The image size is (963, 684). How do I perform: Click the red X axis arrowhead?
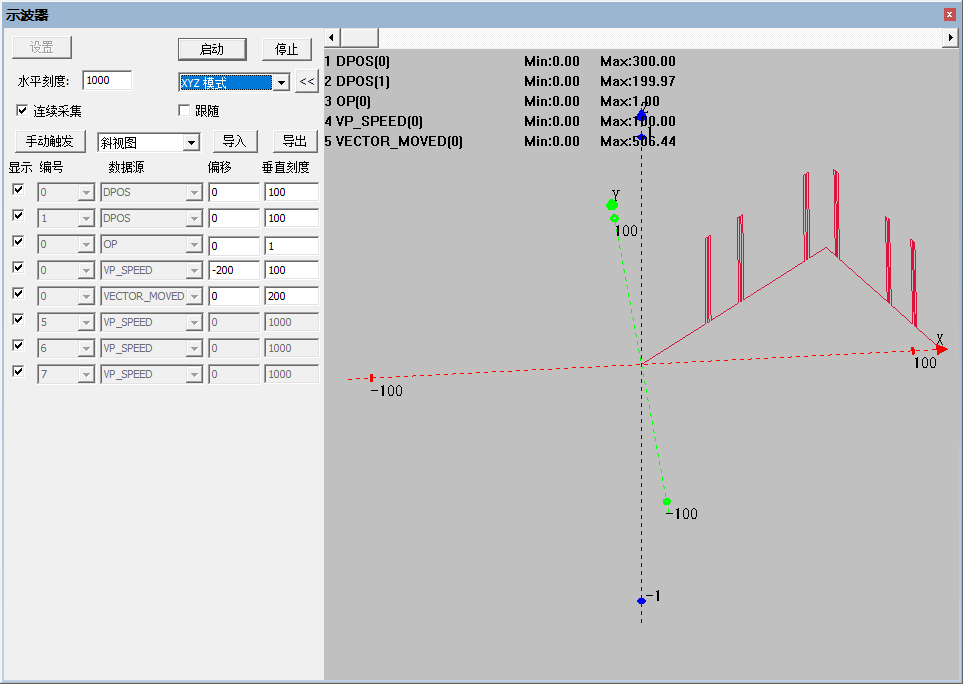(941, 349)
